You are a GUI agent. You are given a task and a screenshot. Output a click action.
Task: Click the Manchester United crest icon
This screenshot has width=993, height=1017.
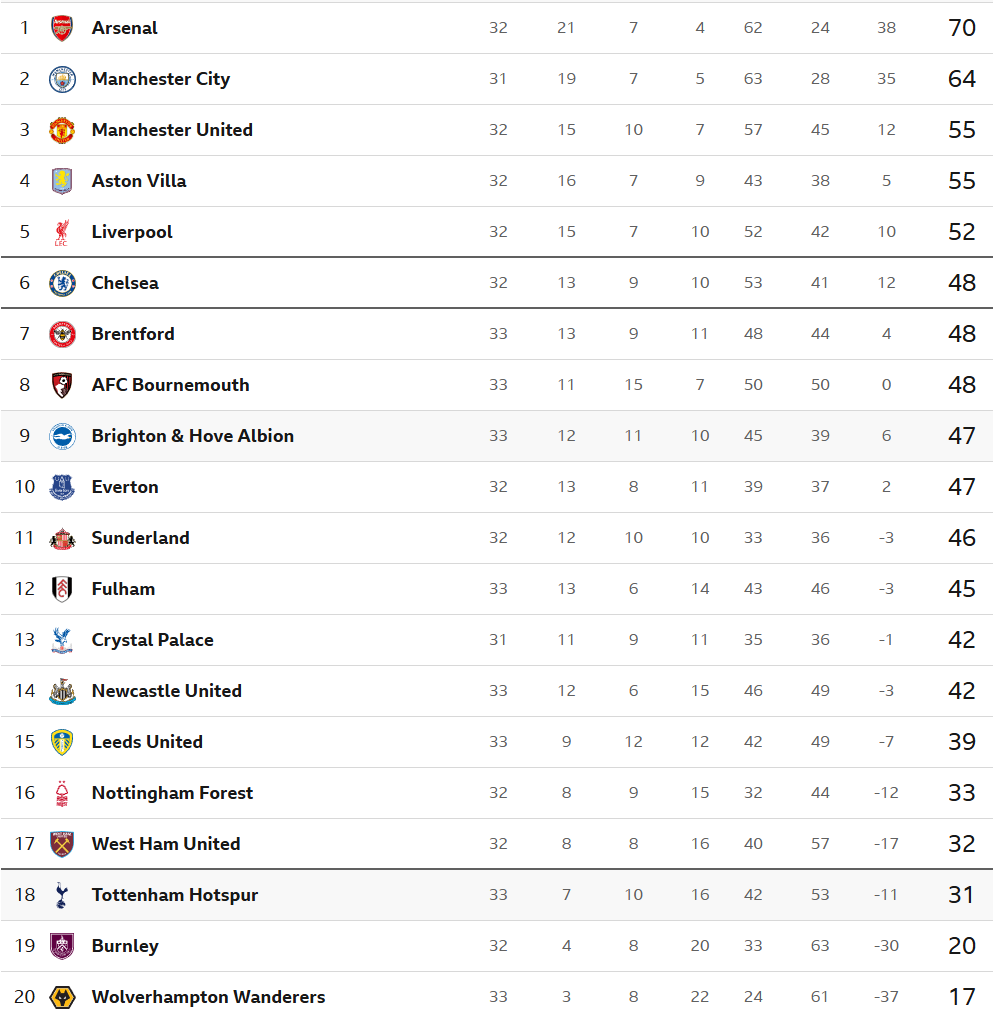[x=62, y=130]
